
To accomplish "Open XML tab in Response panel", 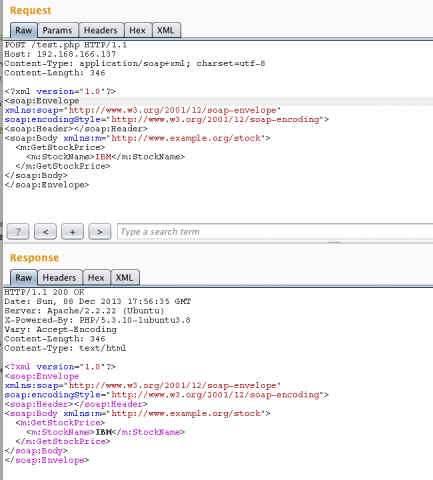I will click(x=124, y=278).
